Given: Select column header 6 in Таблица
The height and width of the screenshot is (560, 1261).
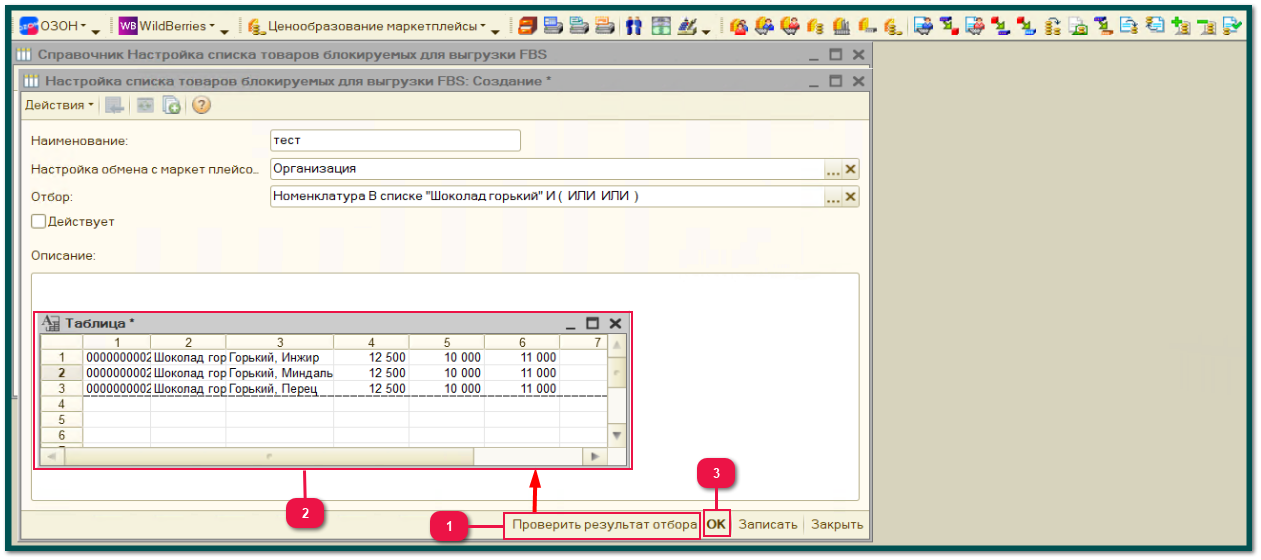Looking at the screenshot, I should point(522,342).
